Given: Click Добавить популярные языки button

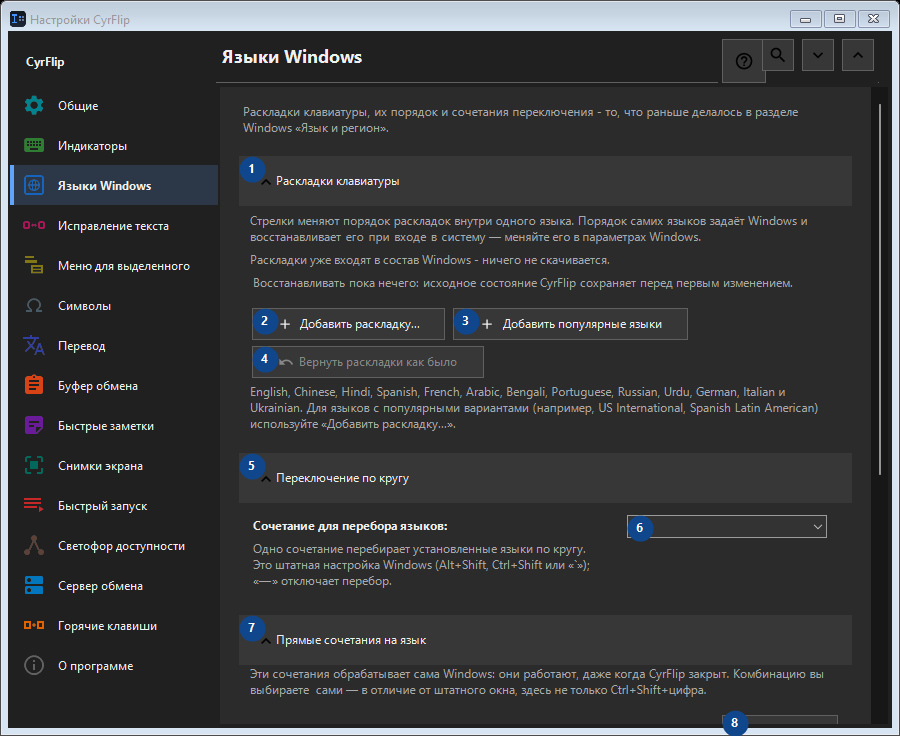Looking at the screenshot, I should (x=571, y=324).
